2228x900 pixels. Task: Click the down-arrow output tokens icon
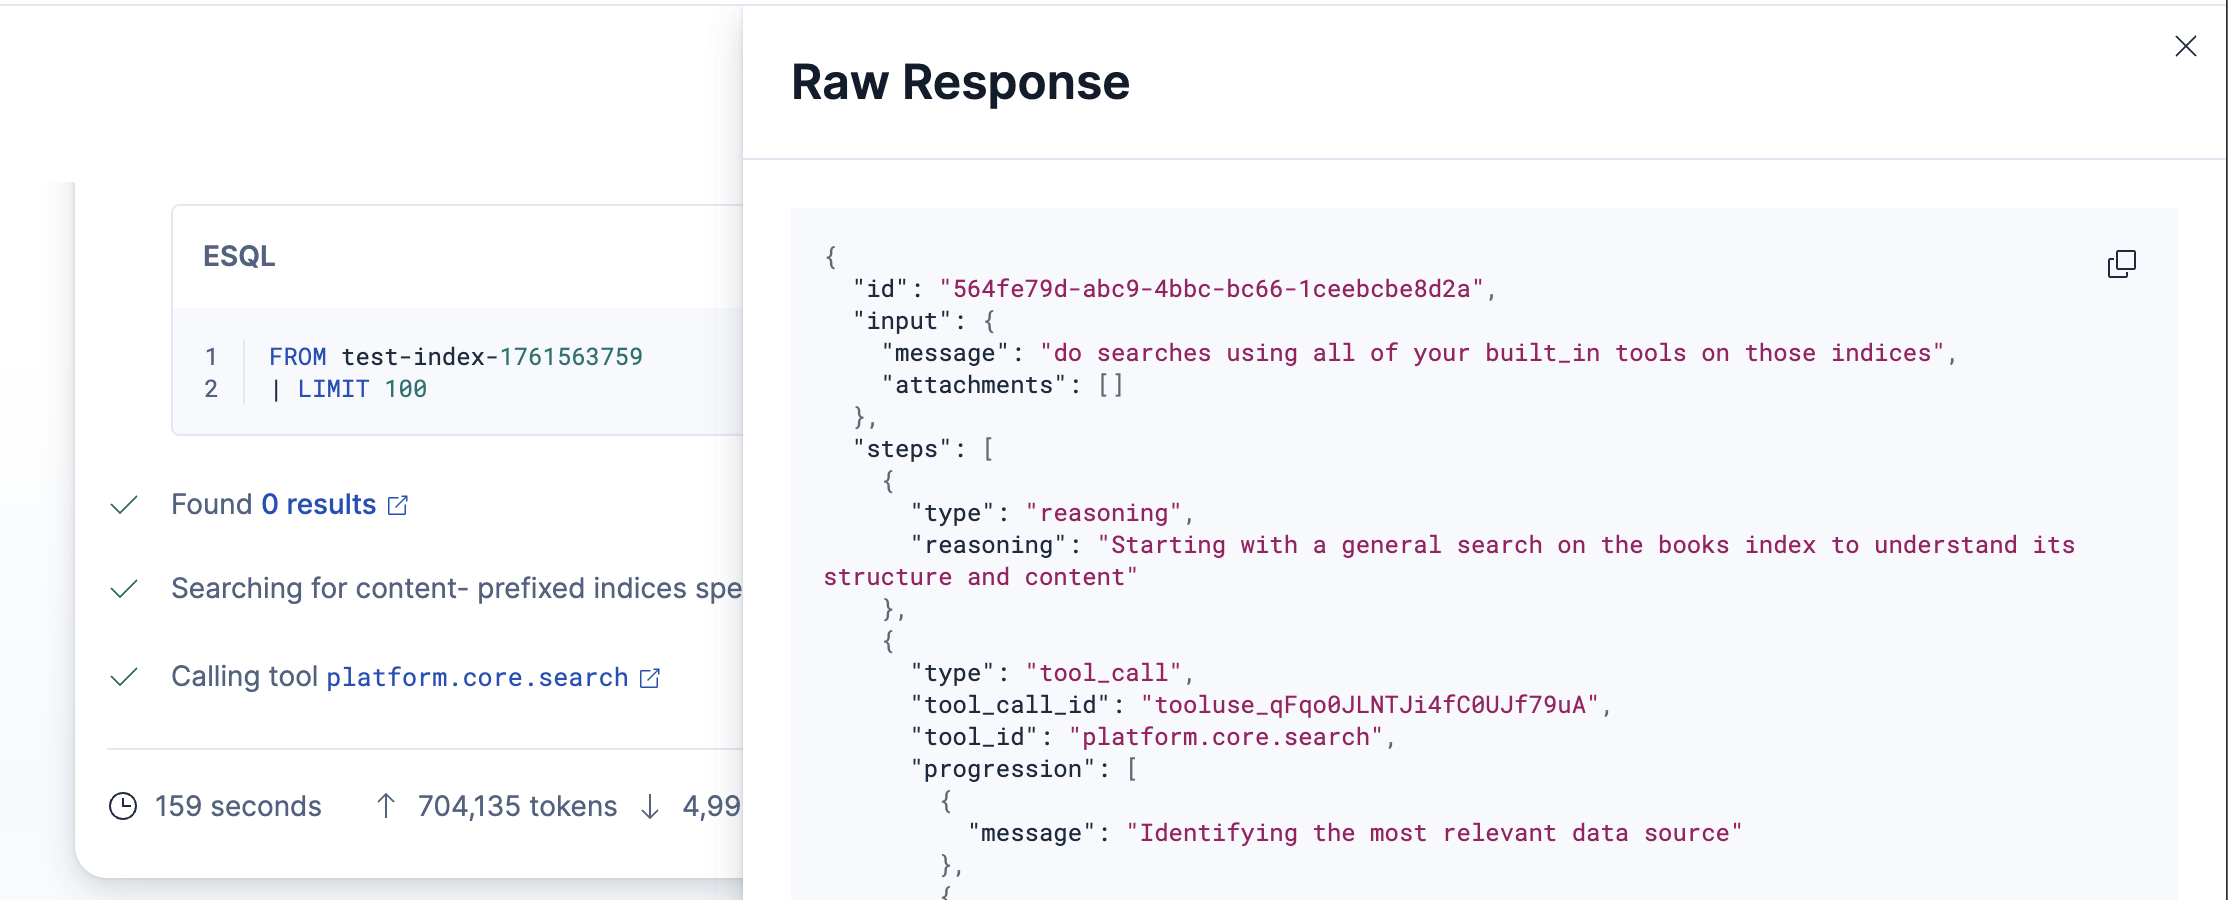click(650, 806)
